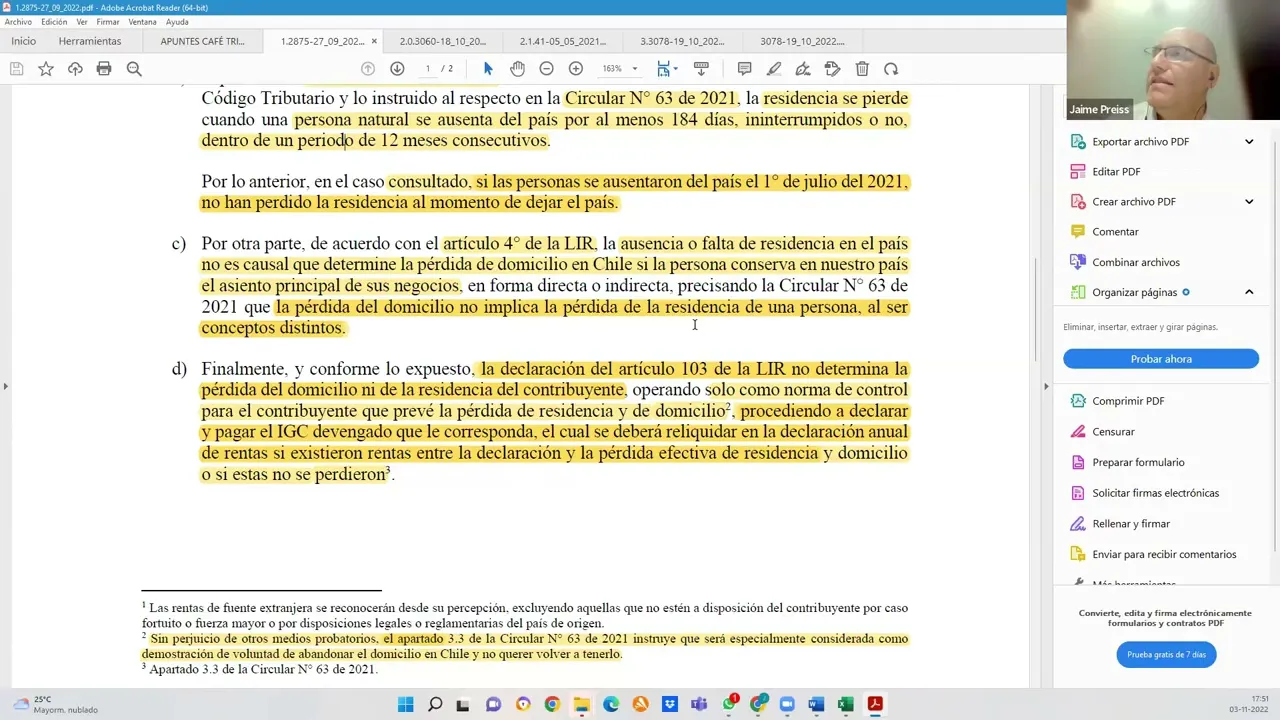
Task: Save the PDF file
Action: point(16,68)
